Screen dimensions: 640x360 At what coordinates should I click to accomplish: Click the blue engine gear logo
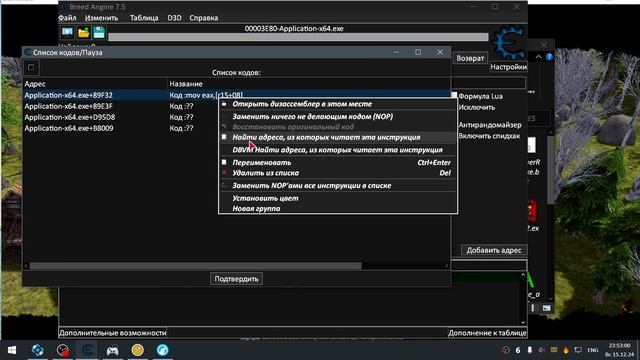coord(508,42)
